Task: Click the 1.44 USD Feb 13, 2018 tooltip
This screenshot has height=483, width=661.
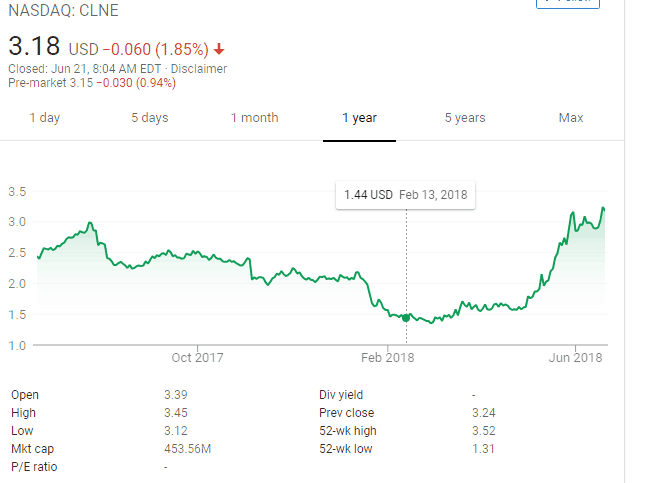Action: (x=405, y=194)
